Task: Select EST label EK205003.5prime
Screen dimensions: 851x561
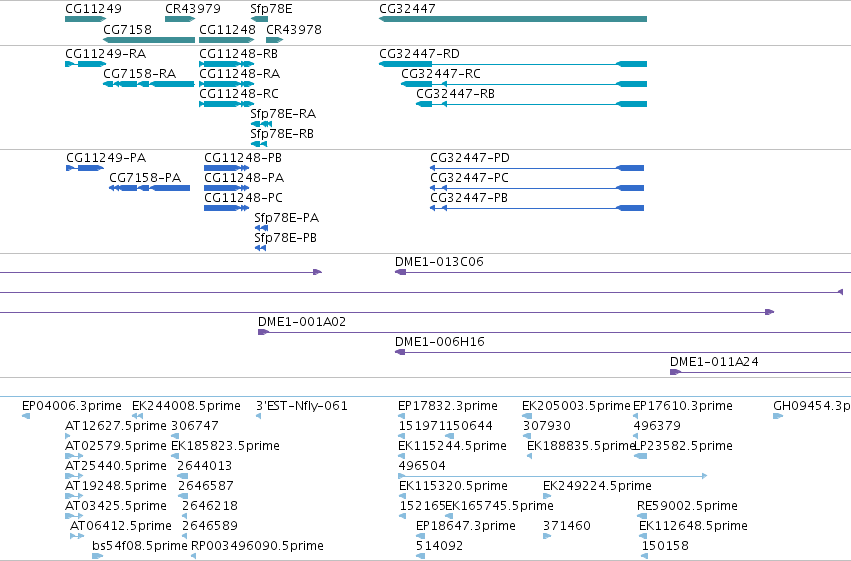Action: (x=576, y=406)
